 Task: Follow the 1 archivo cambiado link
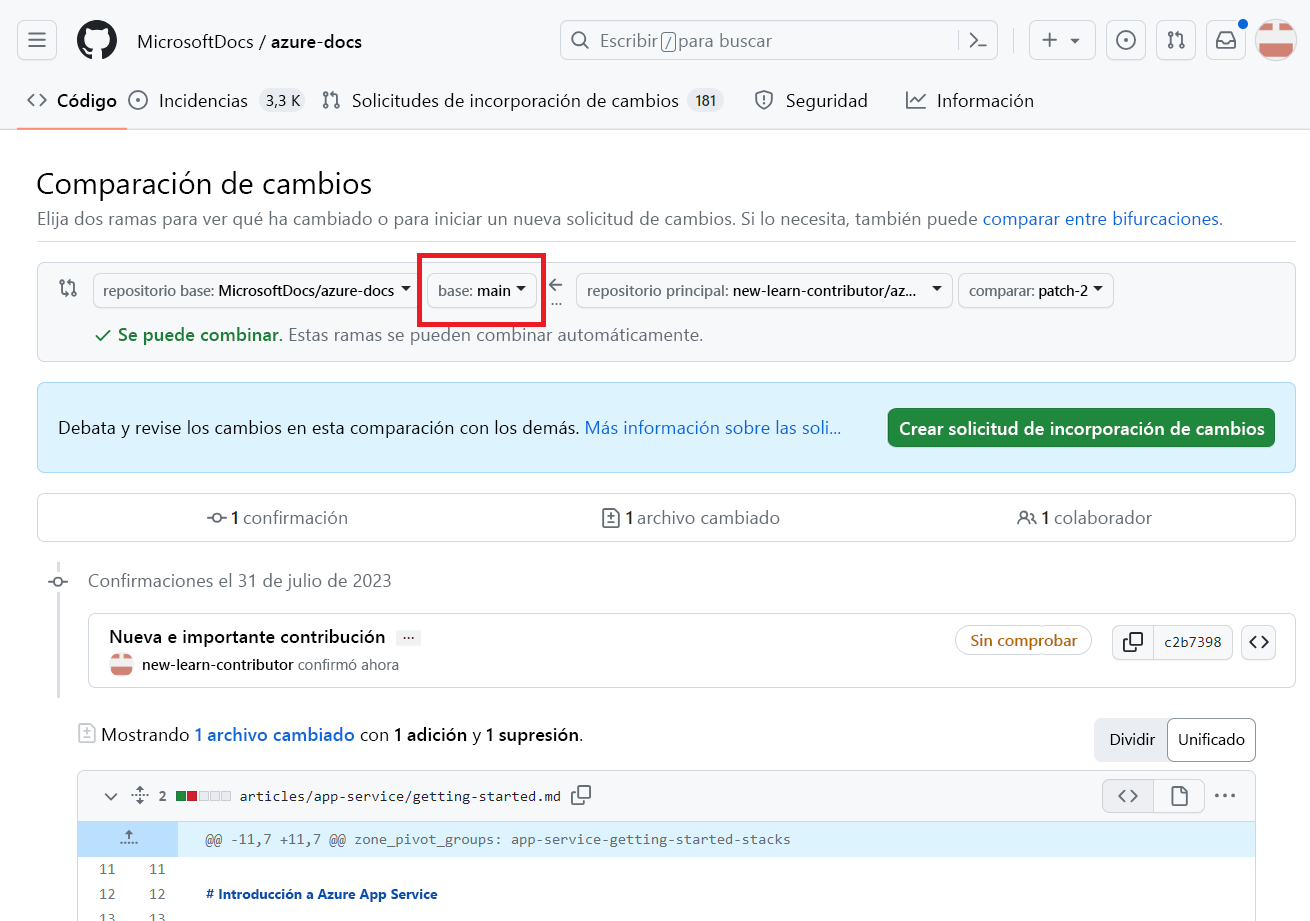[x=274, y=735]
